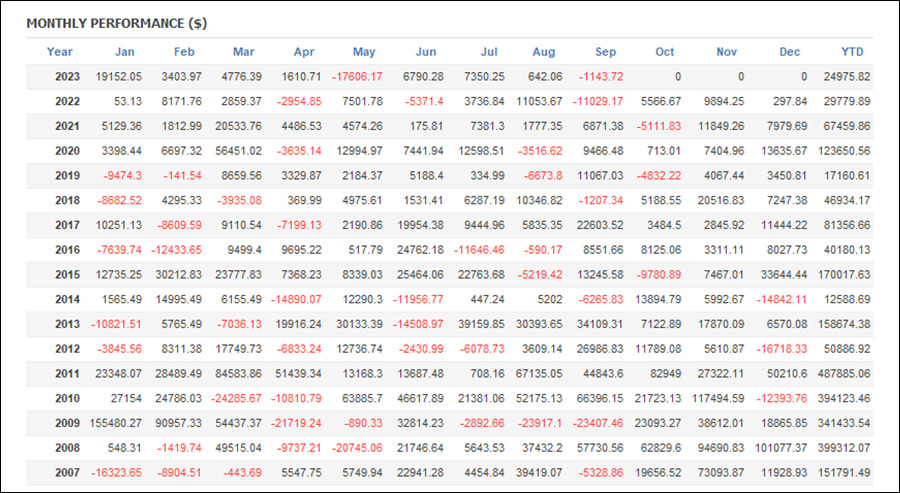The image size is (900, 493).
Task: Select the Dec column header
Action: point(791,52)
